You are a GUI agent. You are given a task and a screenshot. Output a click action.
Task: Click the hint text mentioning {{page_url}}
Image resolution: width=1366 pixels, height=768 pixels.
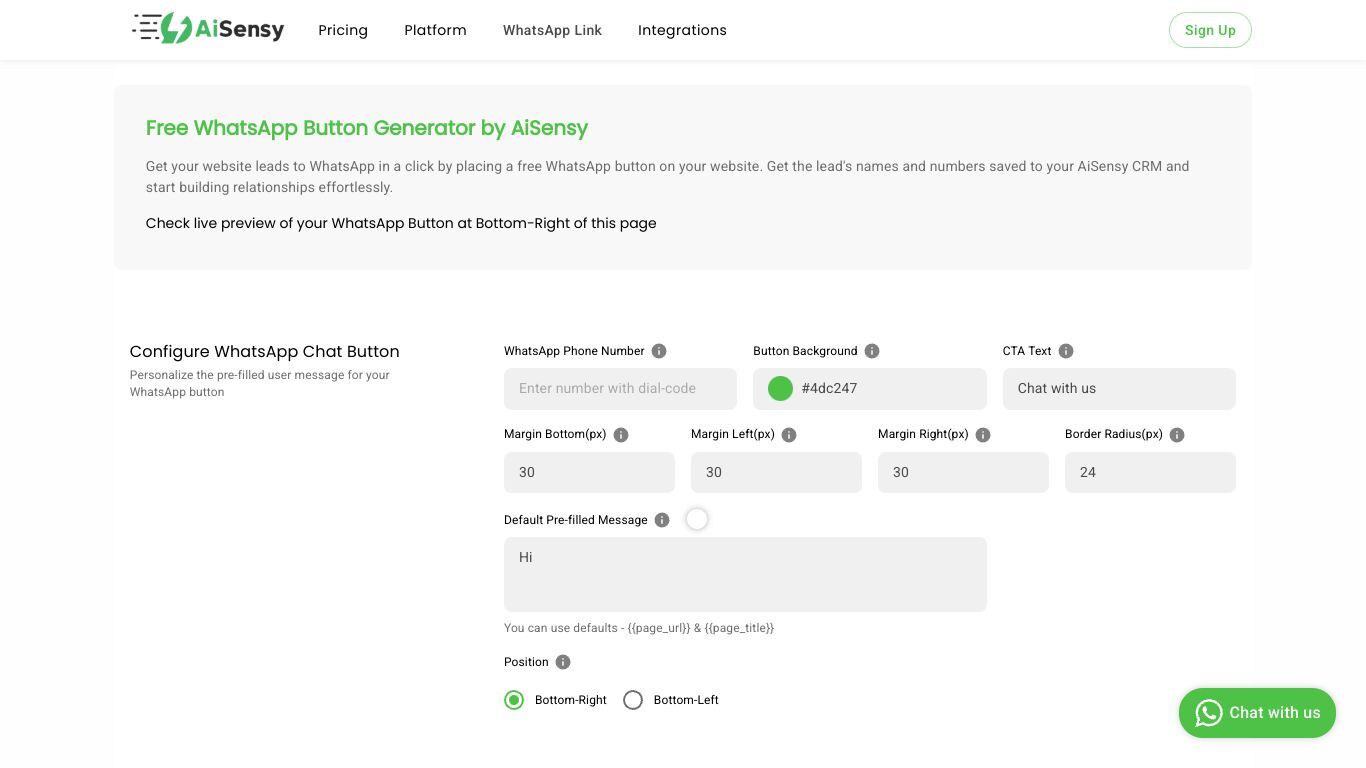639,628
